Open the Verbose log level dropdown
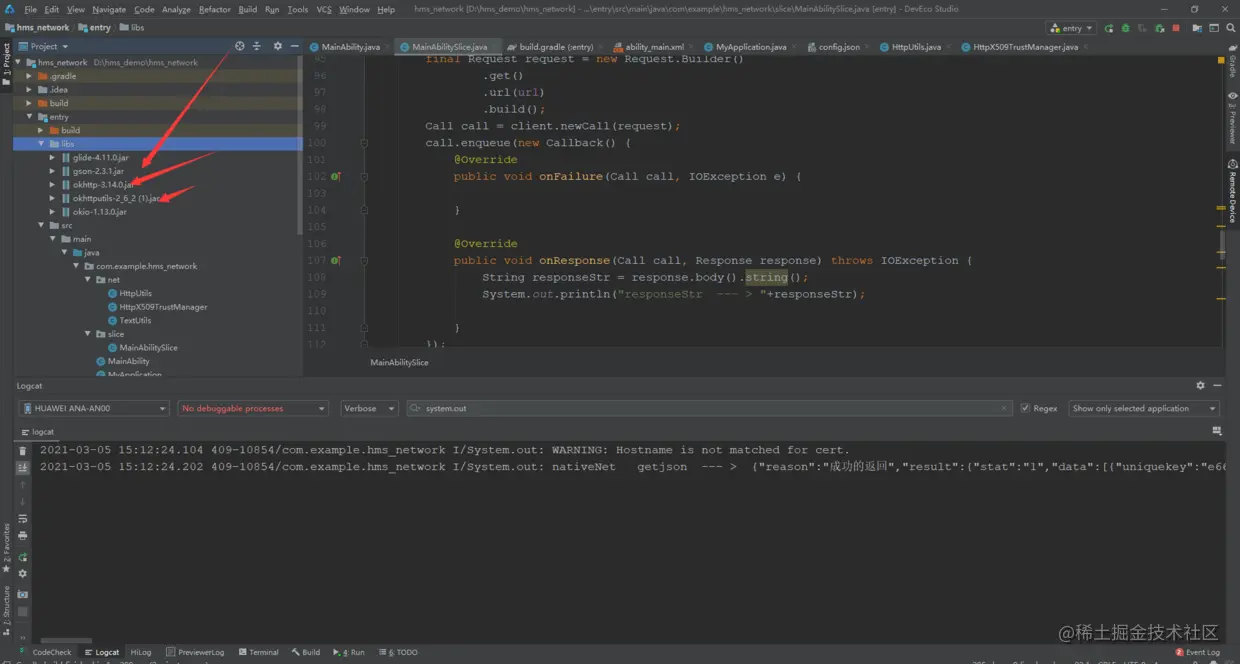1240x664 pixels. tap(368, 408)
